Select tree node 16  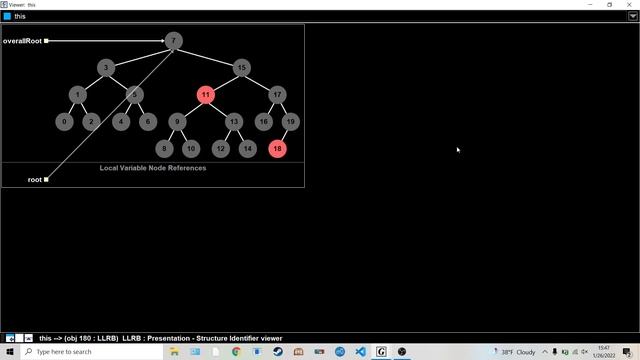[264, 122]
